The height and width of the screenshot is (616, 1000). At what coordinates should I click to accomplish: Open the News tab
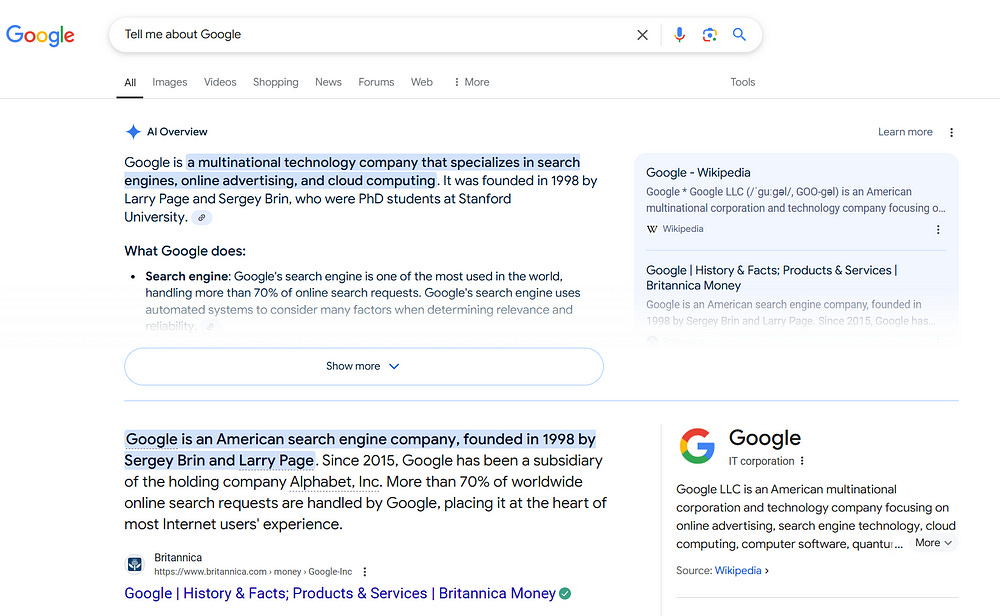pyautogui.click(x=328, y=82)
